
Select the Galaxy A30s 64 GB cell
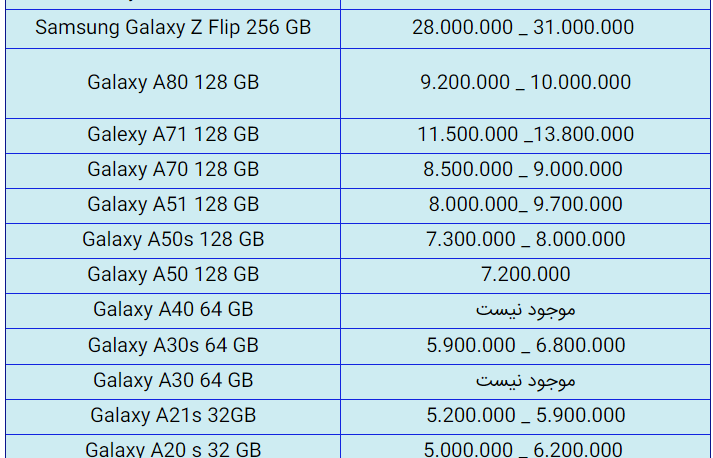click(x=173, y=346)
